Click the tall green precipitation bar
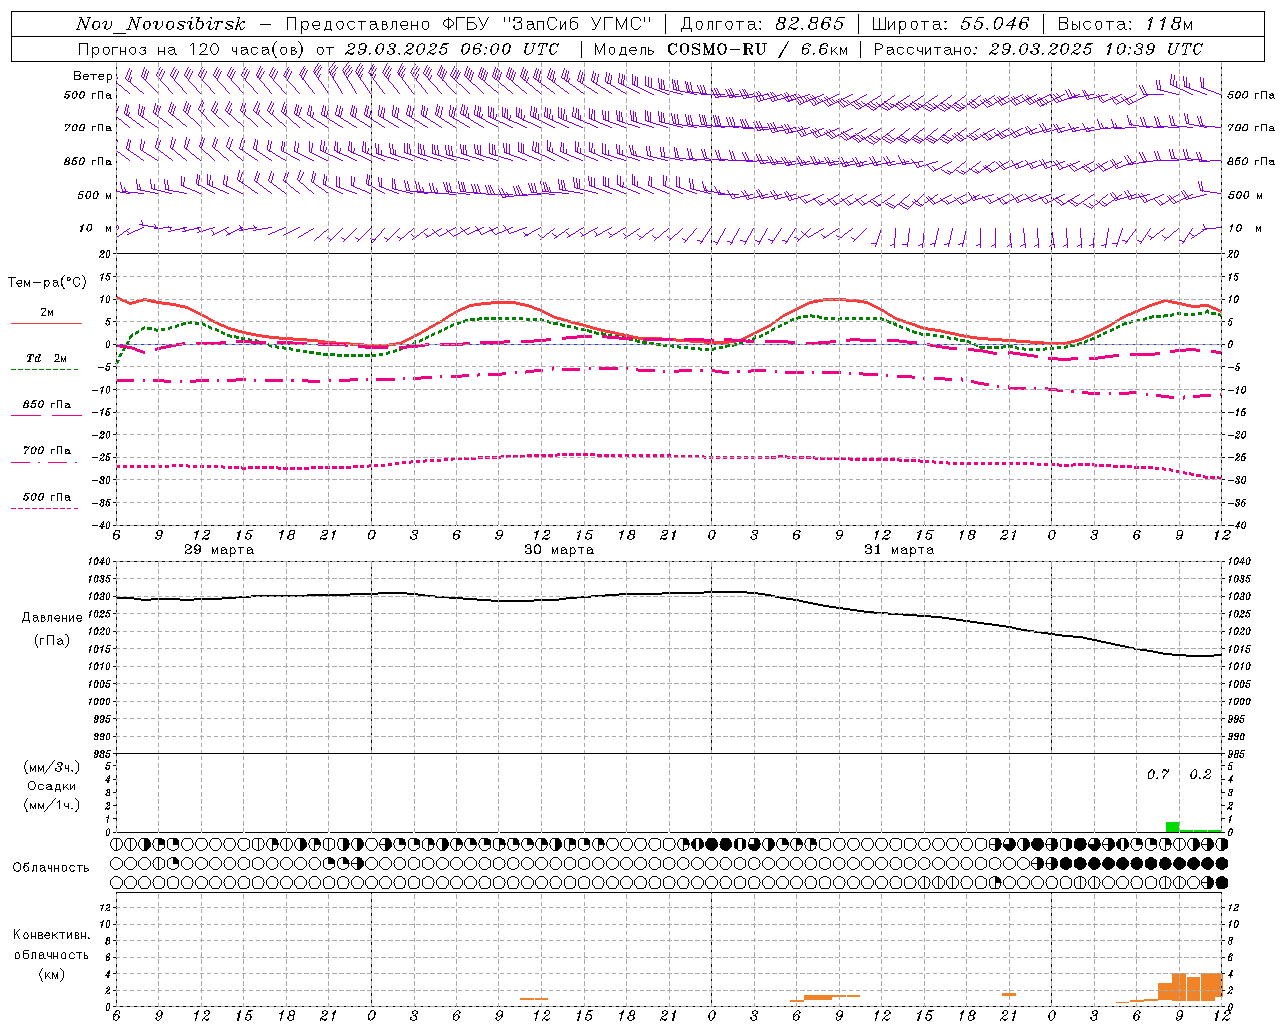Screen dimensions: 1280x1024 tap(1173, 827)
